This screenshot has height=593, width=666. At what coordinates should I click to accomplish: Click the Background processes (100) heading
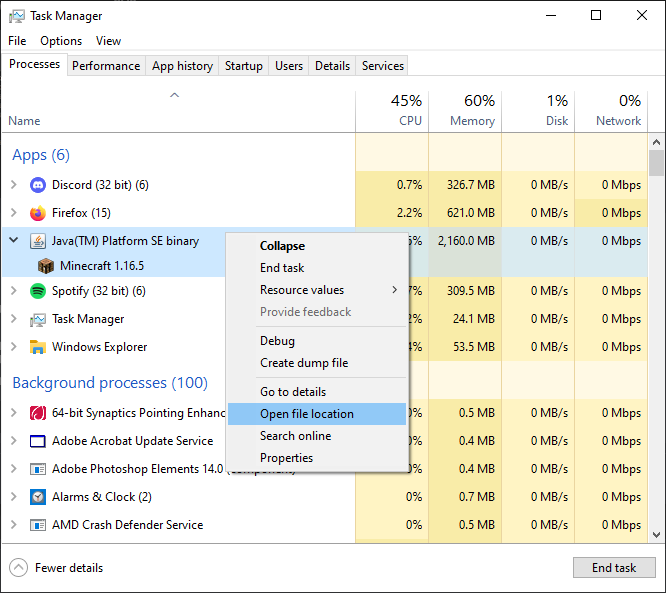click(x=110, y=383)
